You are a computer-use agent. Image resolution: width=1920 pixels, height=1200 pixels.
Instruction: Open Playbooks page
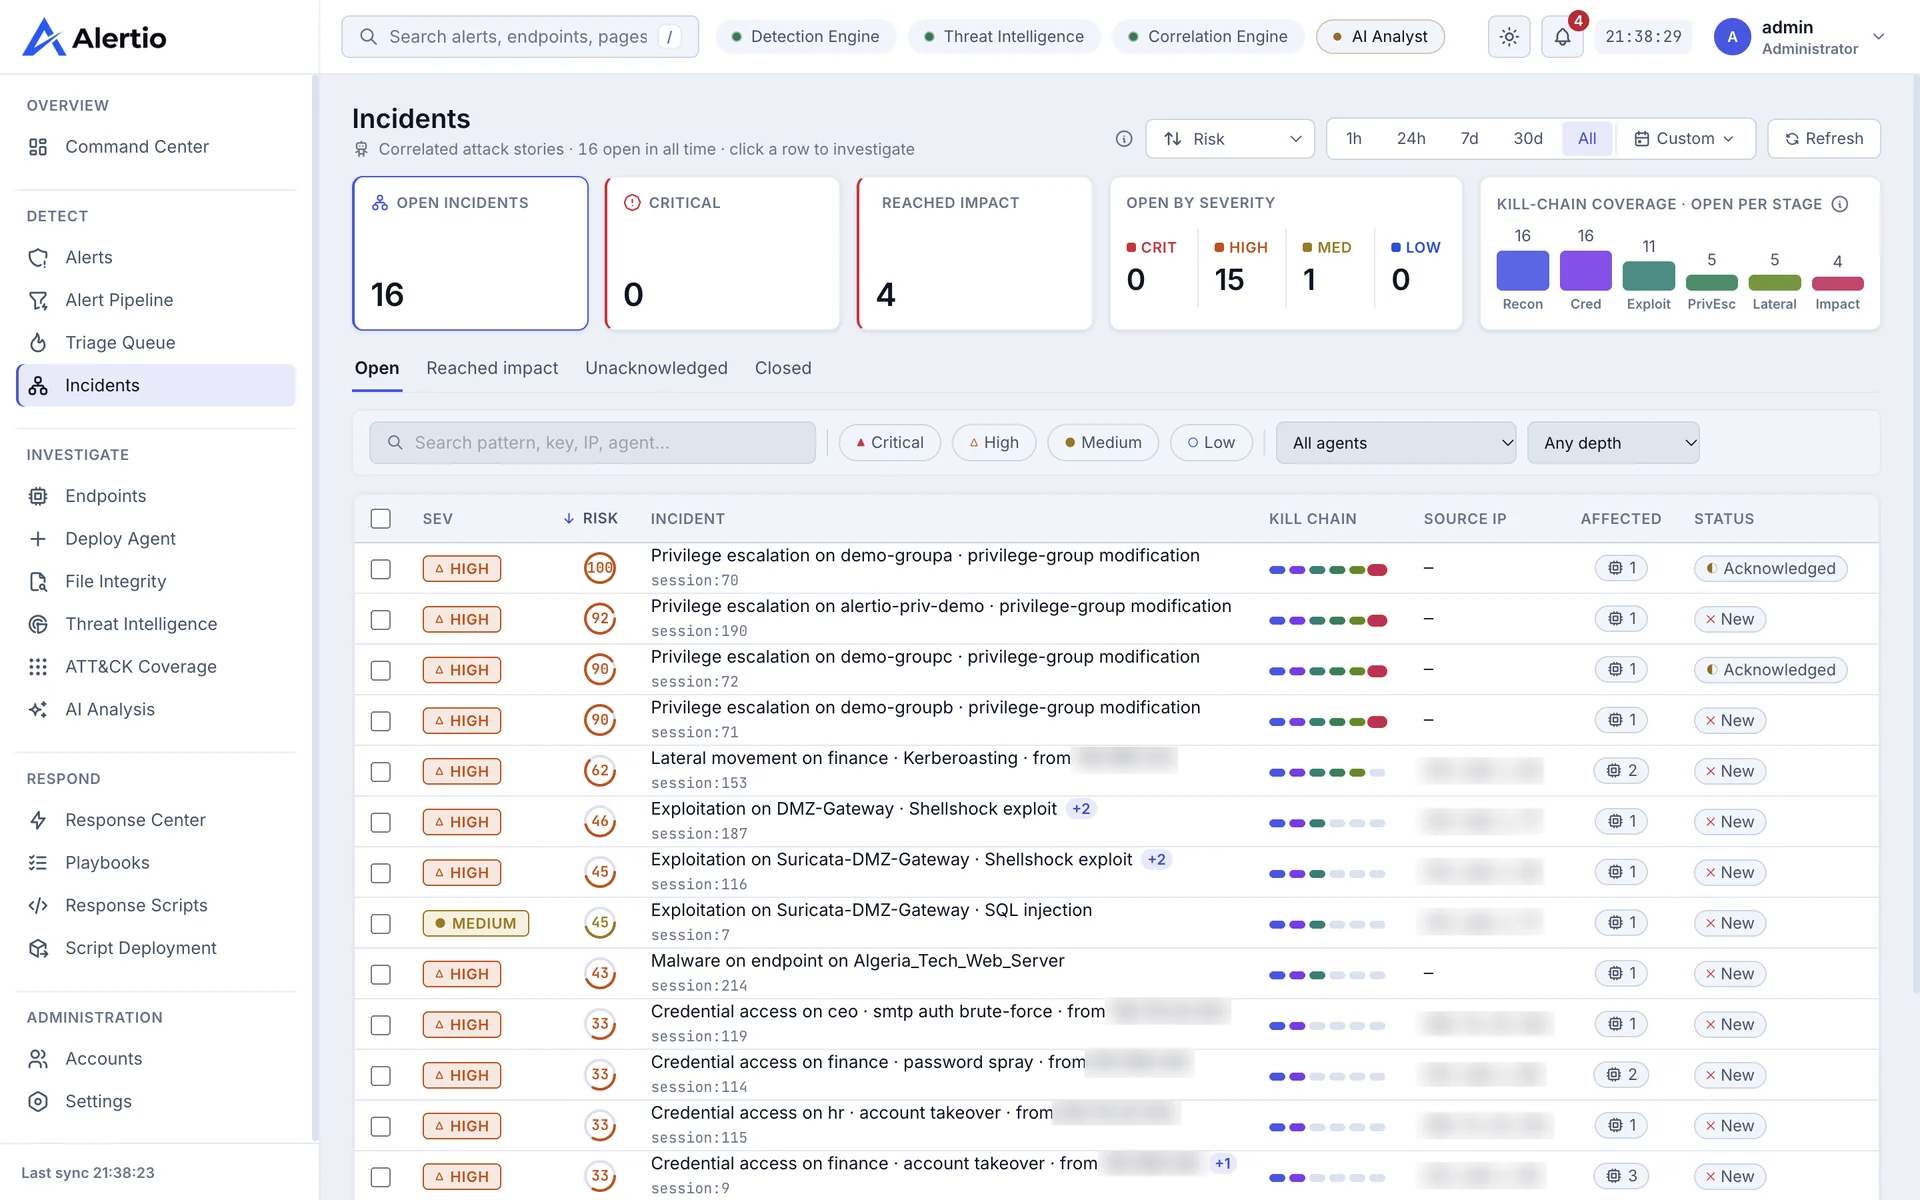156,863
